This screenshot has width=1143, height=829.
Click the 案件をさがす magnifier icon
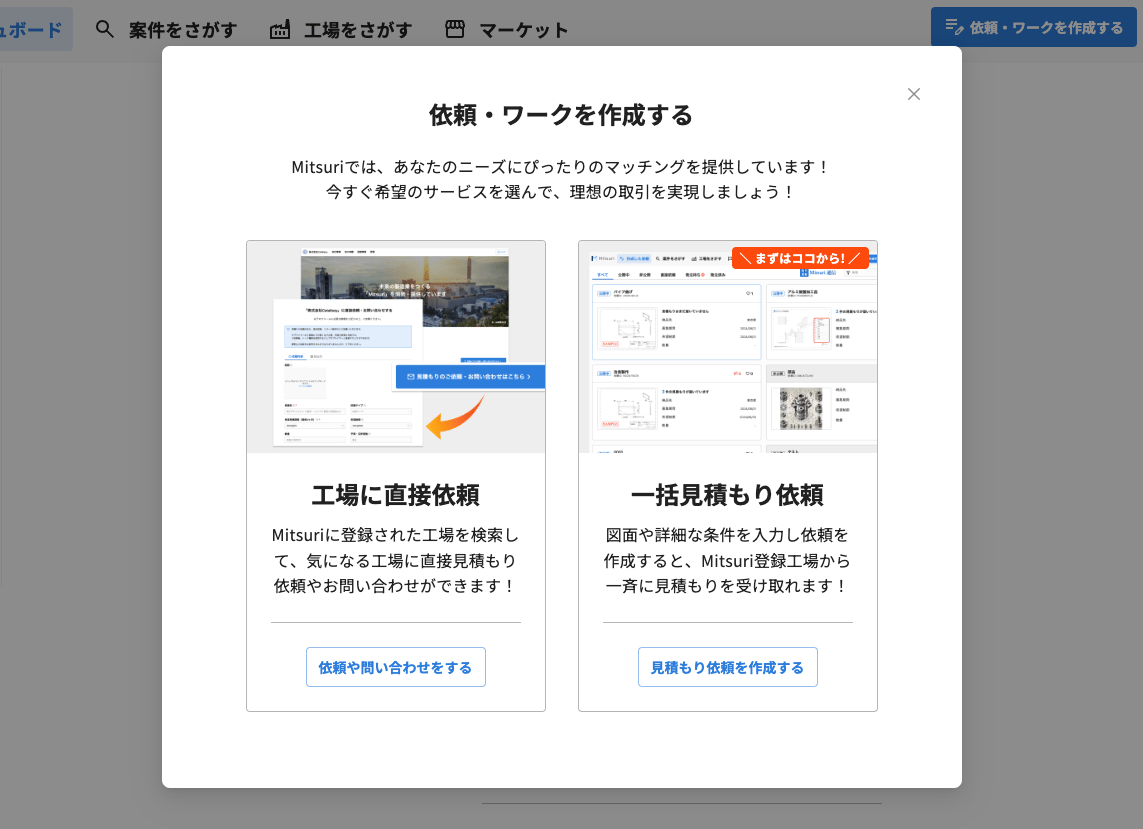[x=105, y=29]
